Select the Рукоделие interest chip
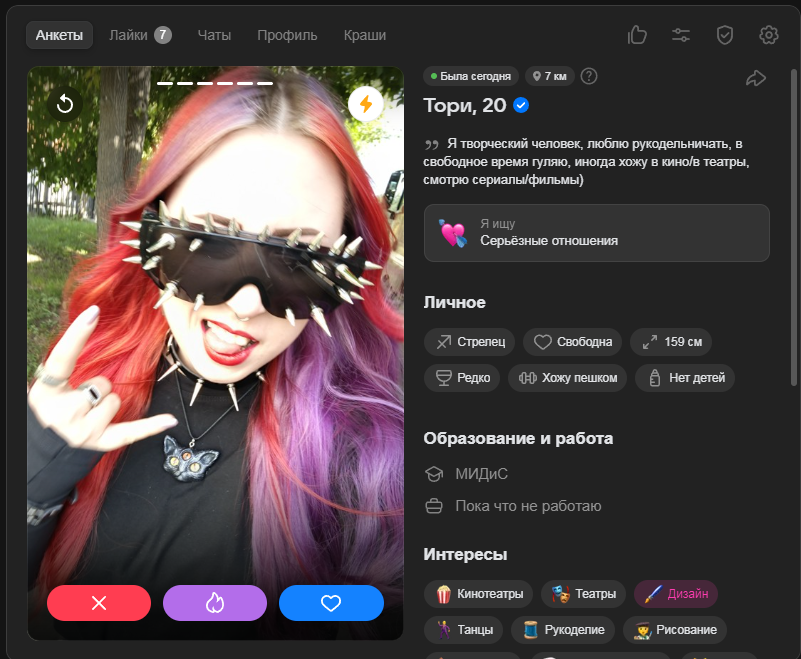Image resolution: width=801 pixels, height=659 pixels. (562, 629)
